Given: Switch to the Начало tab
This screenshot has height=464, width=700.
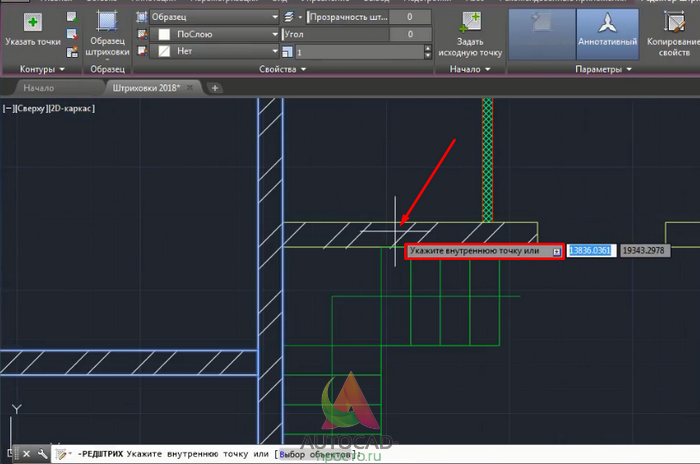Looking at the screenshot, I should point(39,88).
